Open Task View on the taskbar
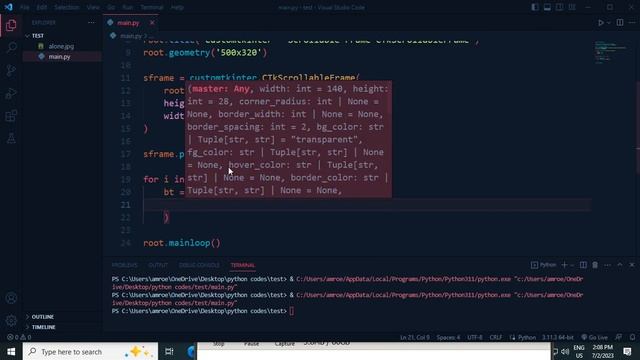The width and height of the screenshot is (640, 360). point(169,351)
